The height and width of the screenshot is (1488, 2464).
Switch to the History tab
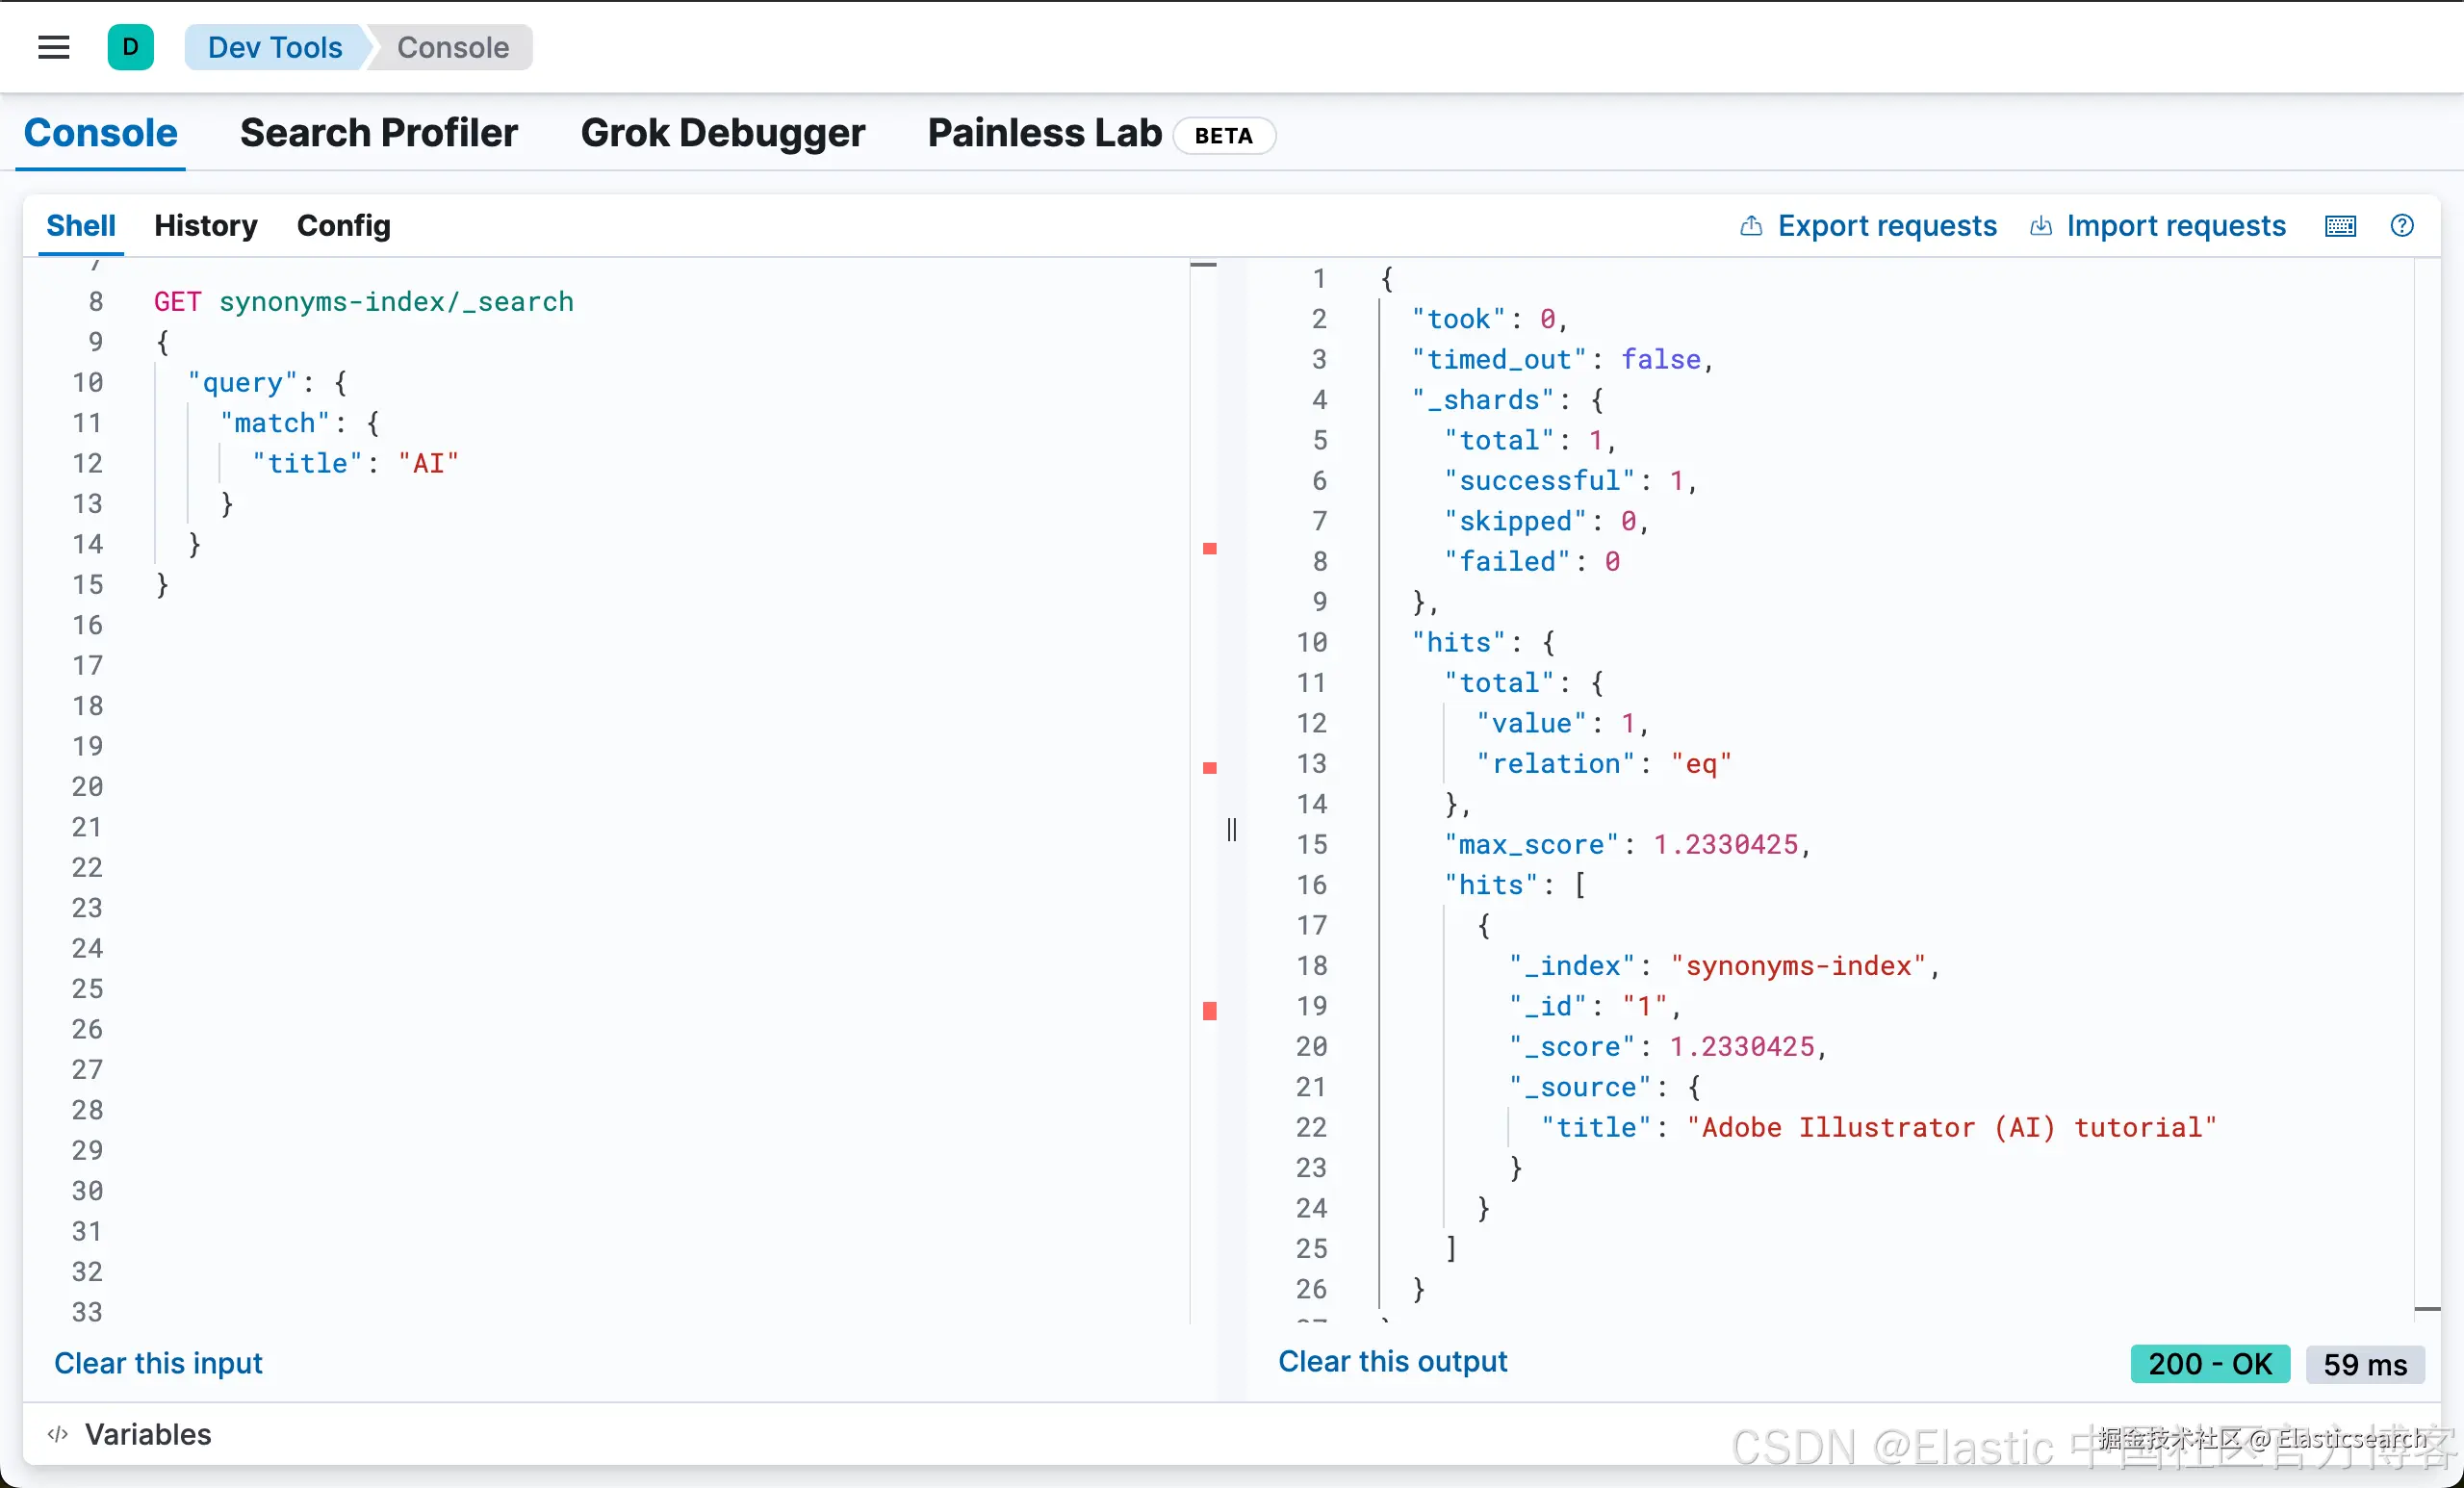pyautogui.click(x=206, y=226)
